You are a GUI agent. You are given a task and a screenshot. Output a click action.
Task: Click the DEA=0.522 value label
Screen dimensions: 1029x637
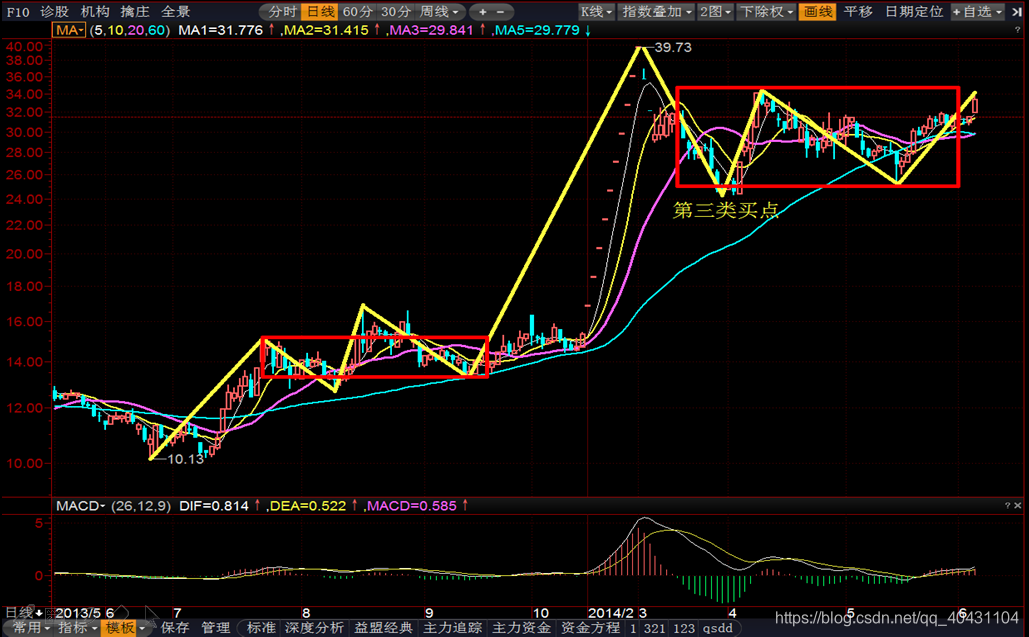[x=306, y=506]
